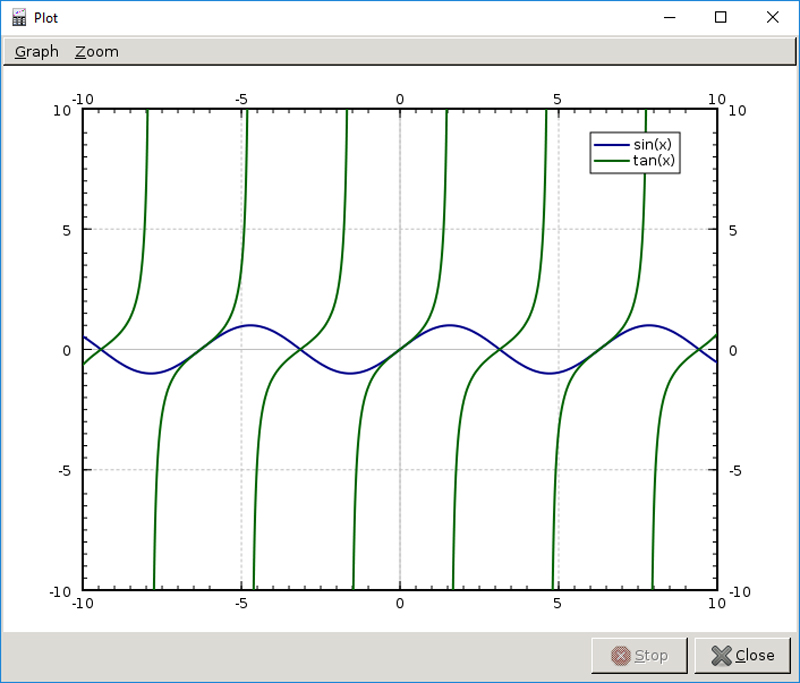800x683 pixels.
Task: Open the Graph menu
Action: [37, 52]
